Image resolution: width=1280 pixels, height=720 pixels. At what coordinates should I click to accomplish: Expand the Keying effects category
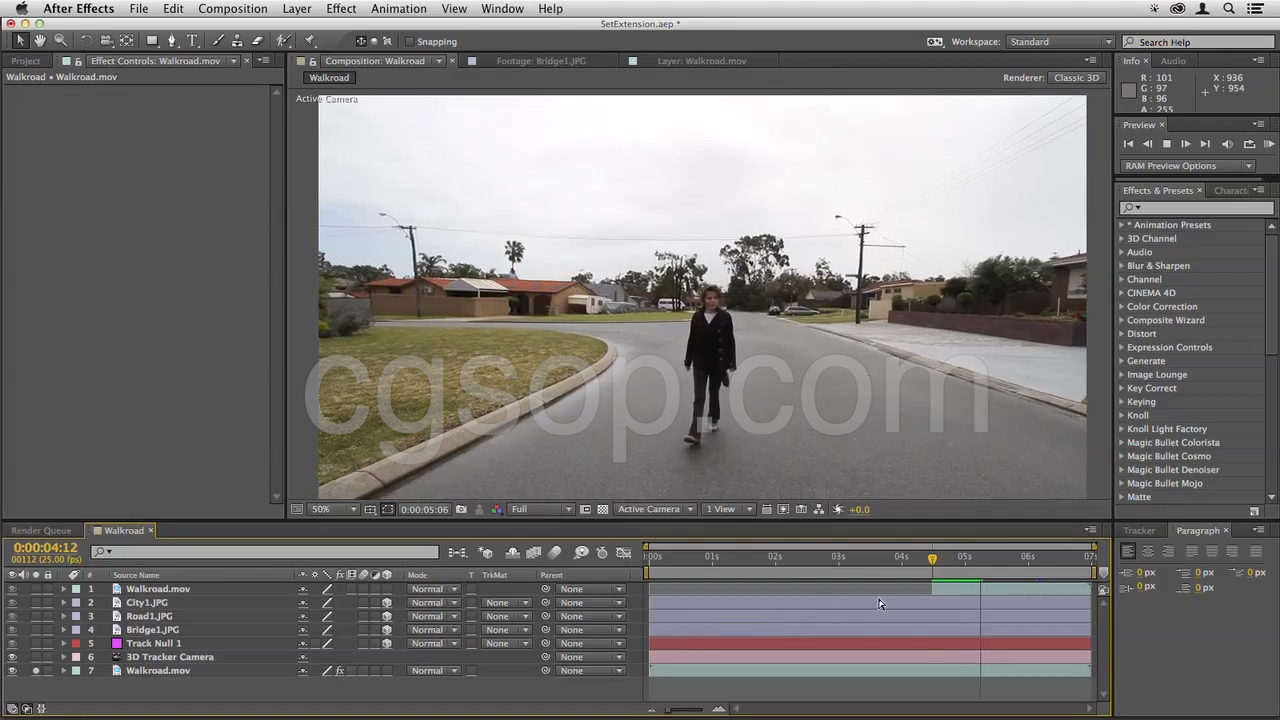click(x=1121, y=402)
